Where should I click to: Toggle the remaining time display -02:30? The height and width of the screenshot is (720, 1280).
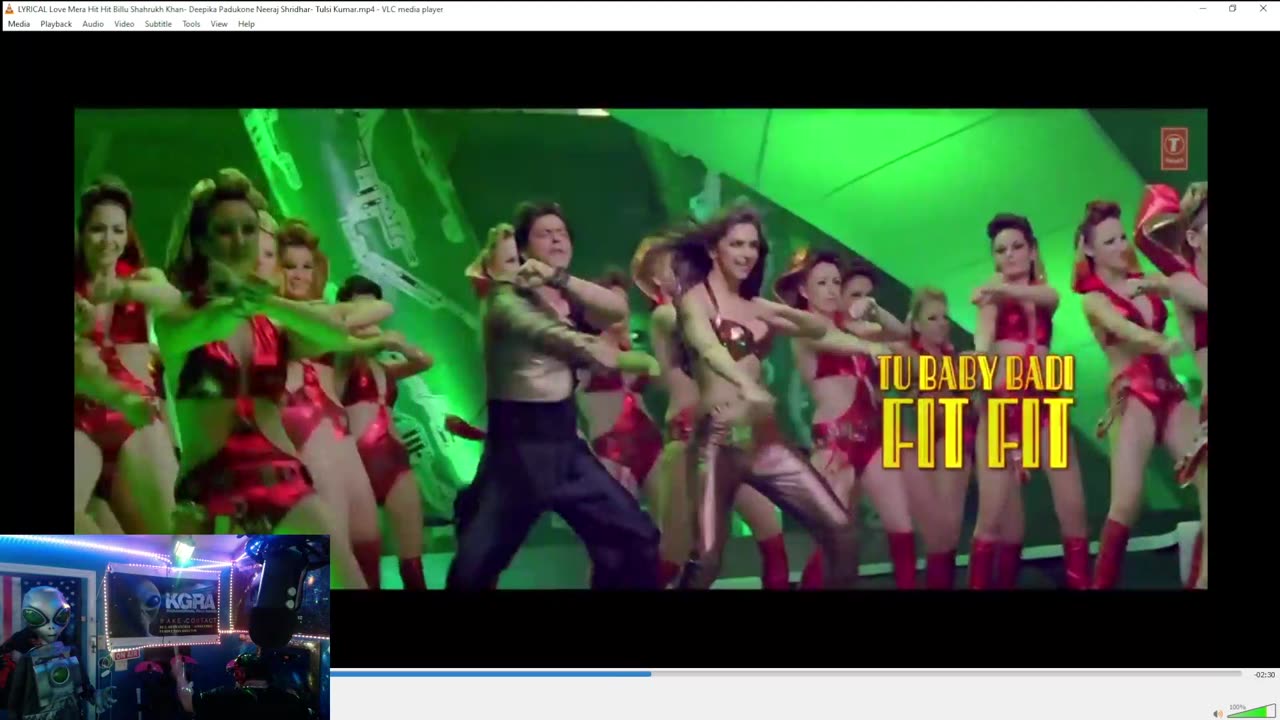point(1264,675)
